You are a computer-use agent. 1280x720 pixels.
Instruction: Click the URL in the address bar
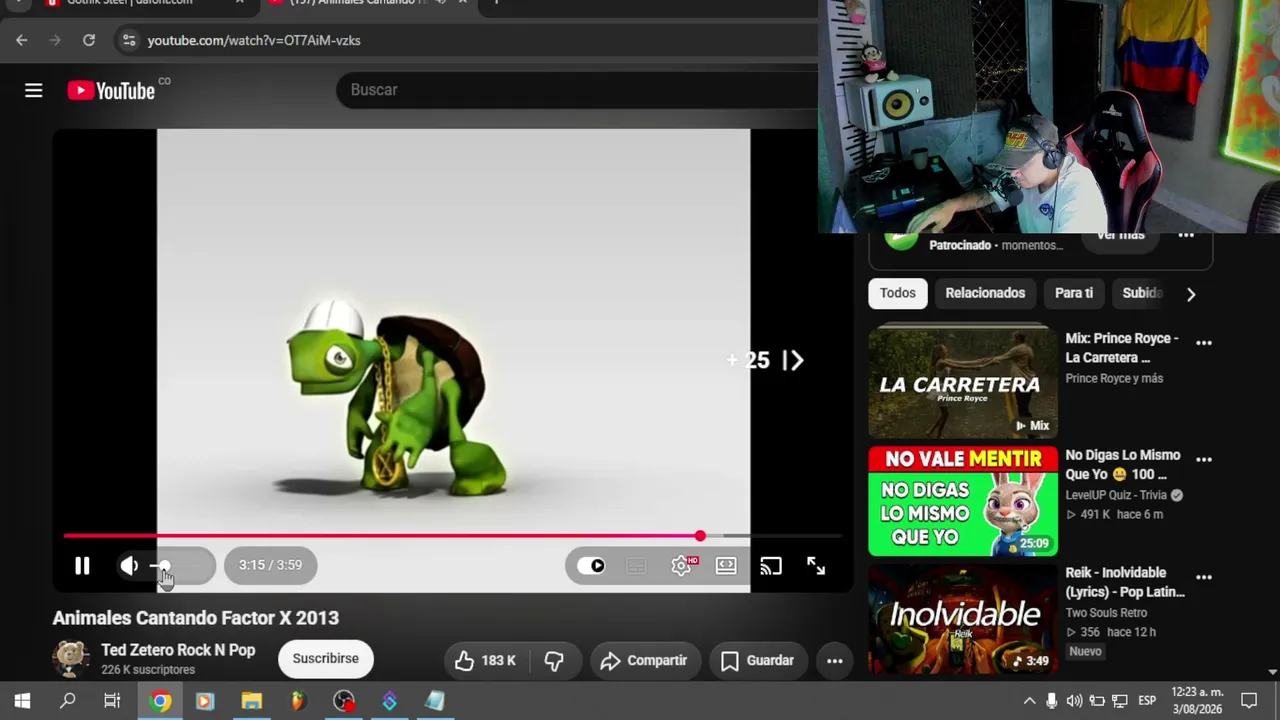(254, 40)
